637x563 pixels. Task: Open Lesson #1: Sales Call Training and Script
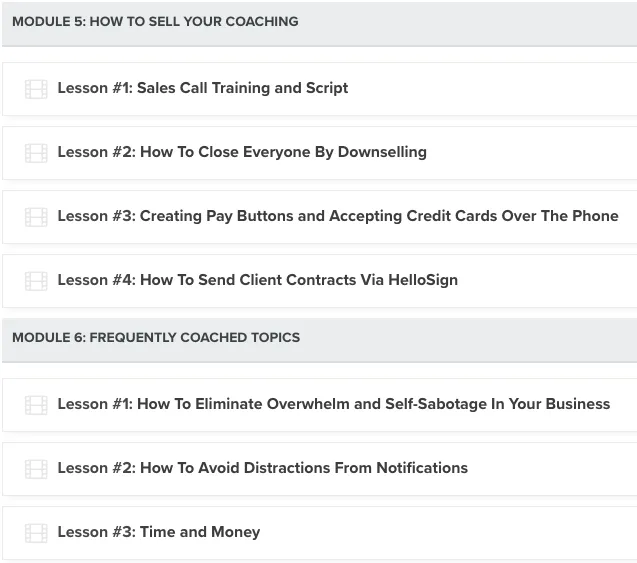coord(202,88)
